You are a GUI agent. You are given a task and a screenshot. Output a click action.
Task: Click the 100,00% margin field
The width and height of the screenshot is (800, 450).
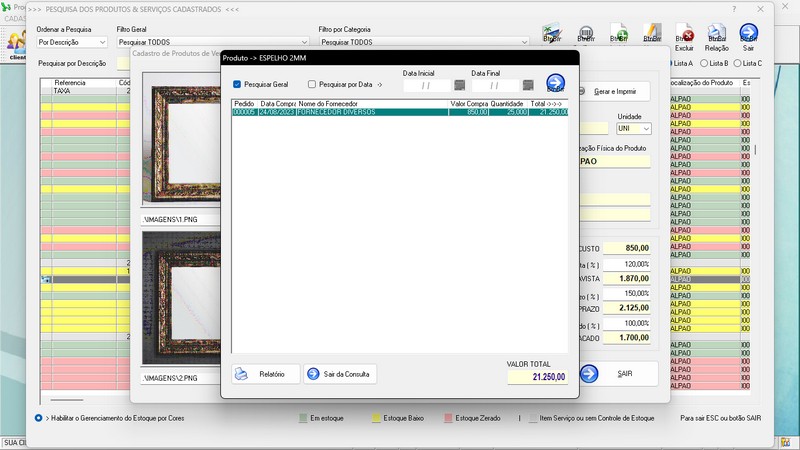click(627, 323)
